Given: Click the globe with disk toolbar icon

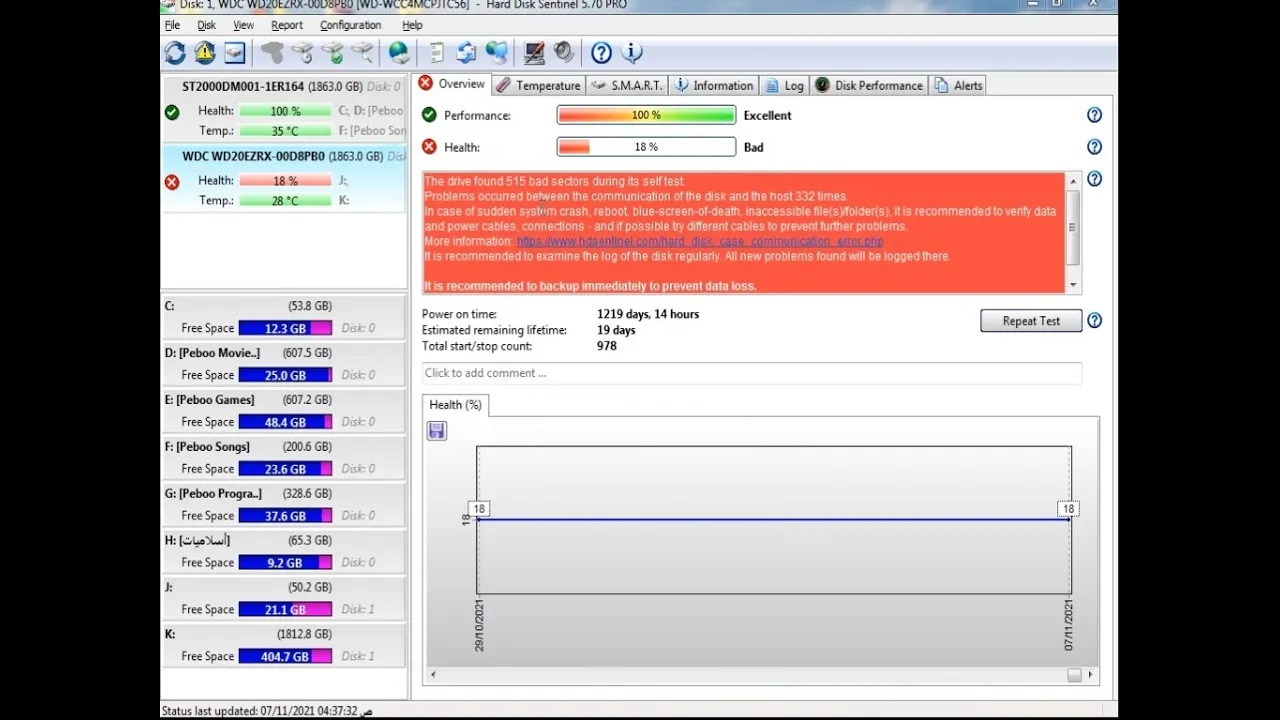Looking at the screenshot, I should [x=399, y=53].
